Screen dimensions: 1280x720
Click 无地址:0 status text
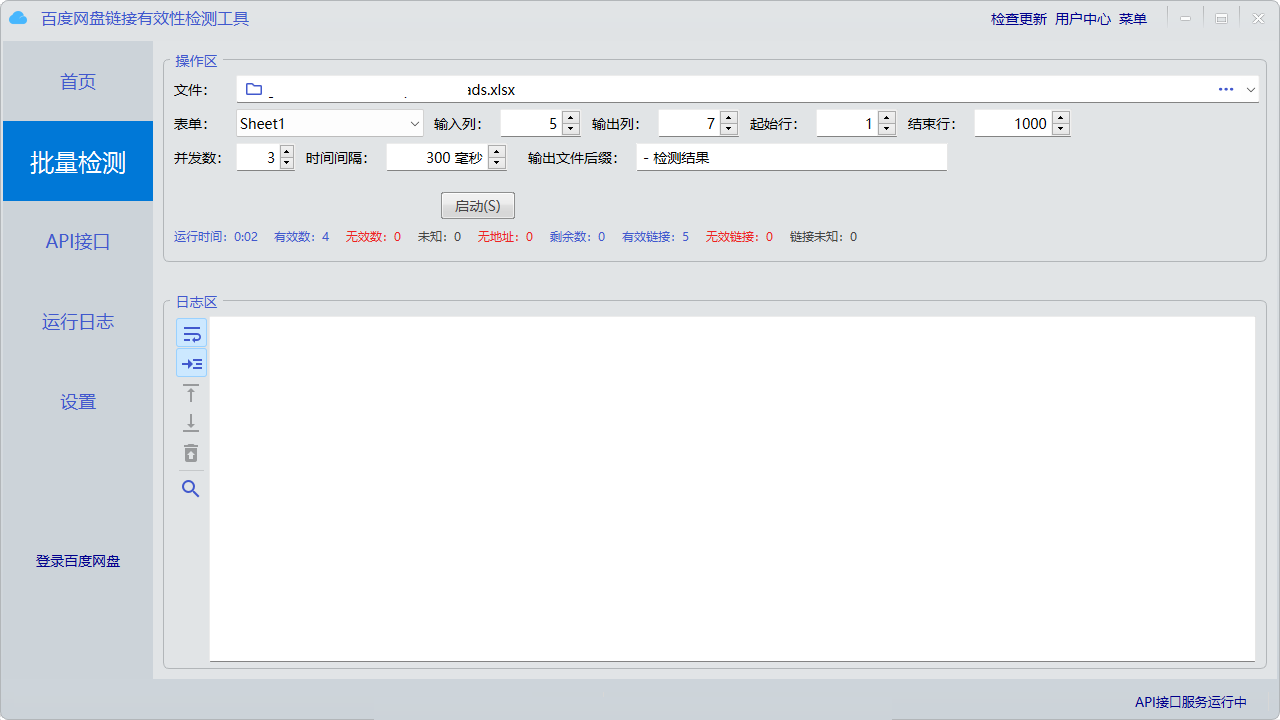(x=506, y=237)
